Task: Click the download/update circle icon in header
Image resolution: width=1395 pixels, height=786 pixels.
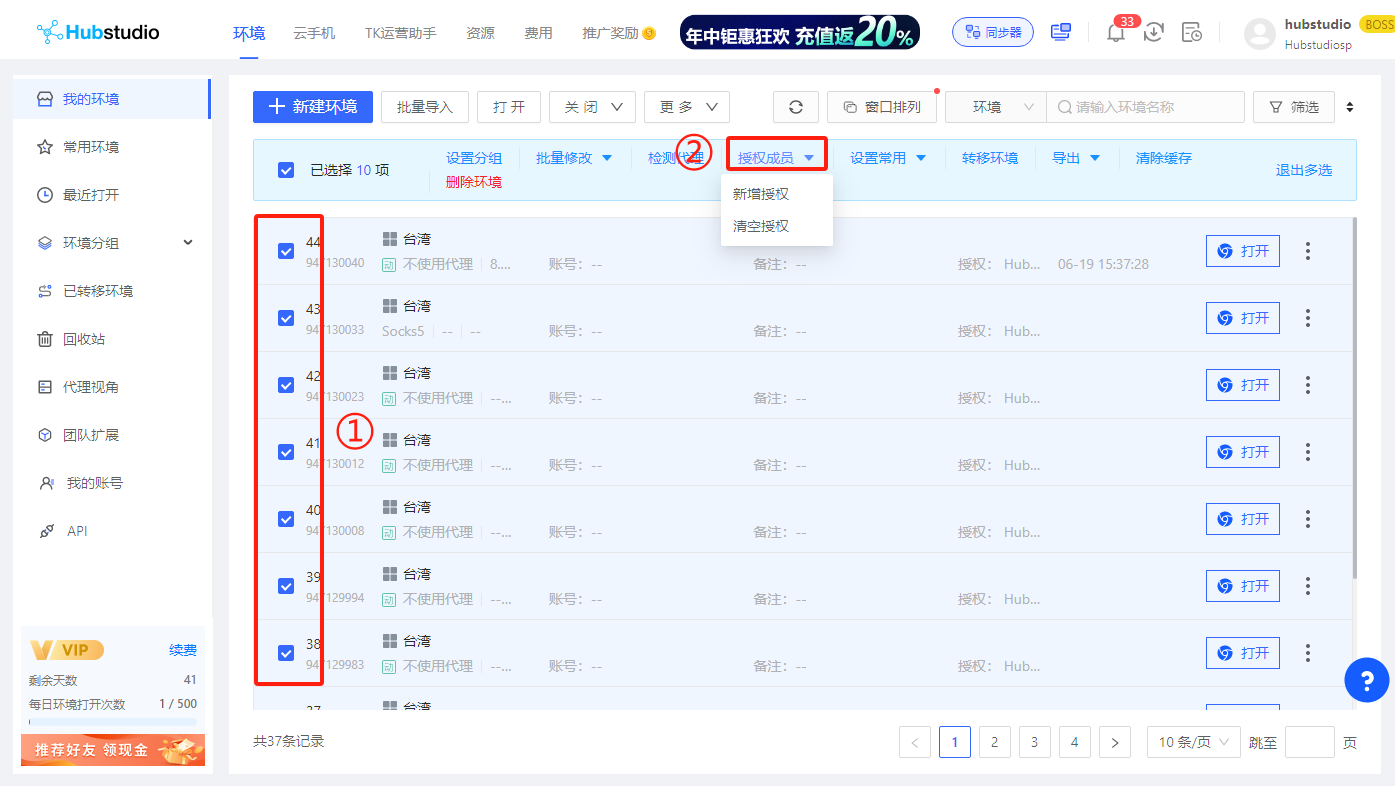Action: coord(1154,32)
